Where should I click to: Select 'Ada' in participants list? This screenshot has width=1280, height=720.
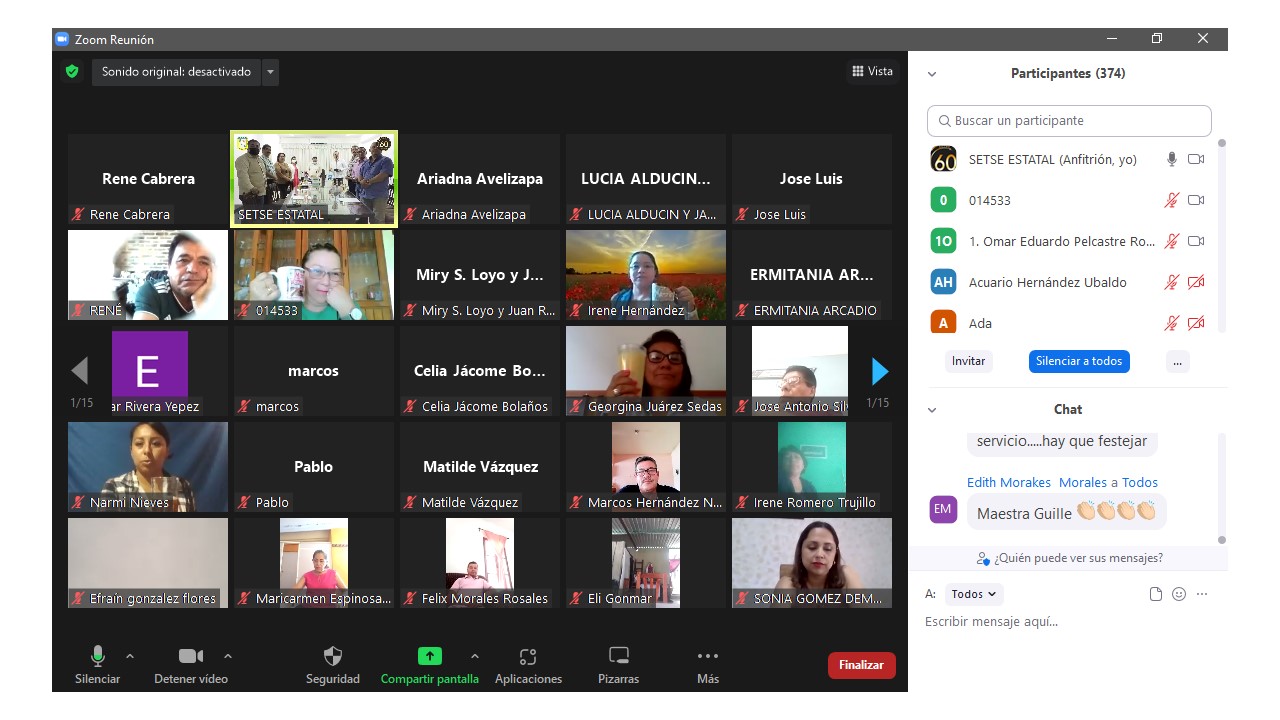[x=1069, y=323]
